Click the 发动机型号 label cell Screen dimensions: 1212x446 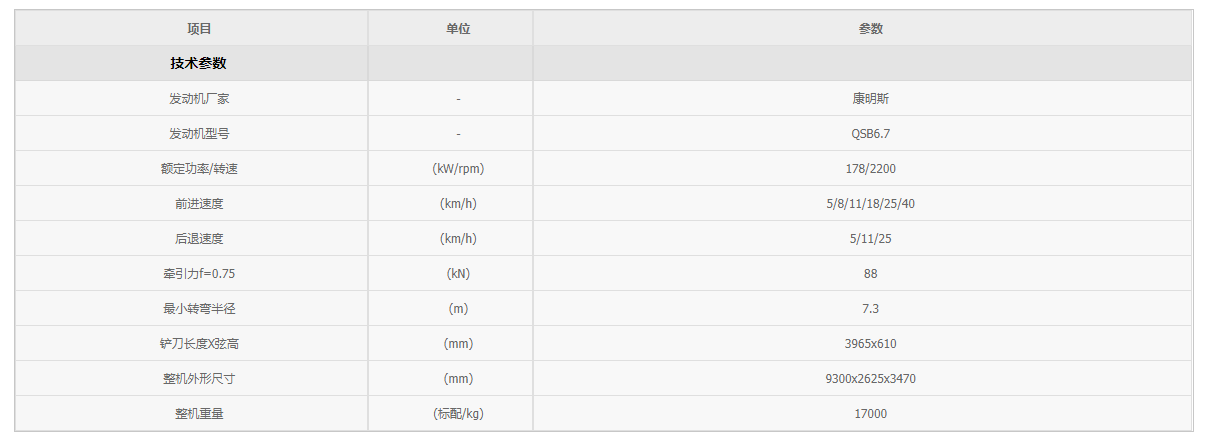[x=199, y=134]
